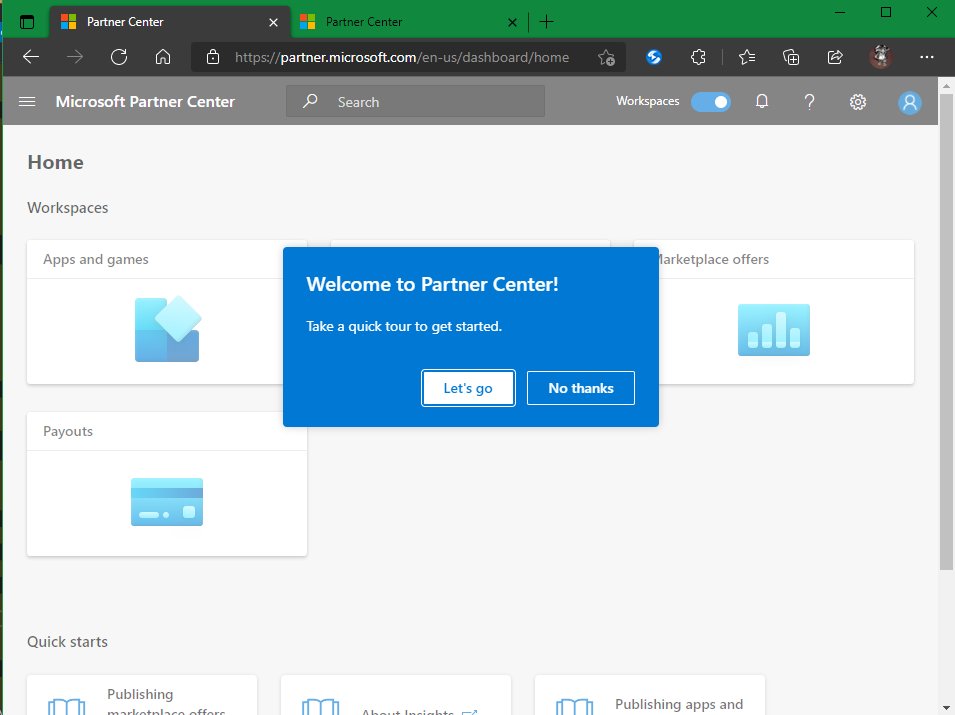
Task: Open Partner Center settings via the gear icon
Action: pyautogui.click(x=857, y=101)
